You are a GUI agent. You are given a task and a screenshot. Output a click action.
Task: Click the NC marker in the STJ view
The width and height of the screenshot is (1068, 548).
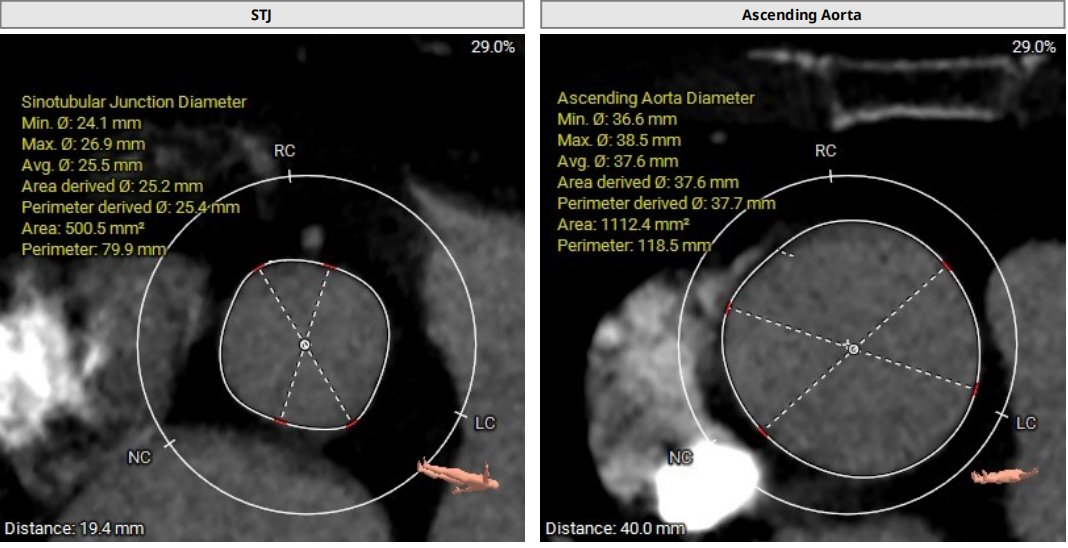click(x=139, y=457)
